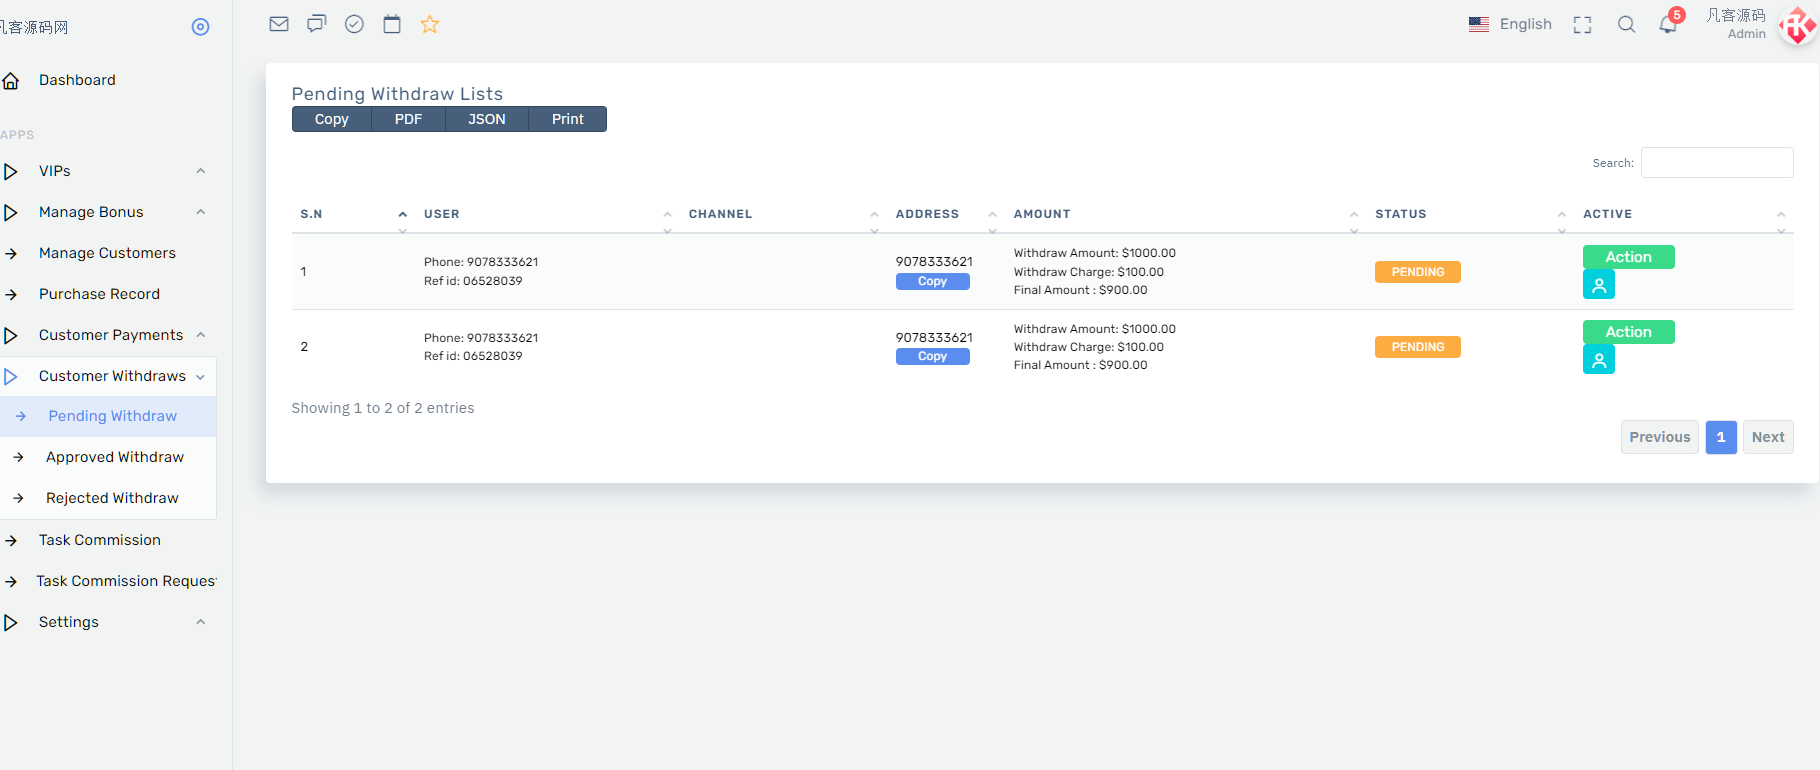1820x770 pixels.
Task: Open the notifications bell
Action: coord(1668,25)
